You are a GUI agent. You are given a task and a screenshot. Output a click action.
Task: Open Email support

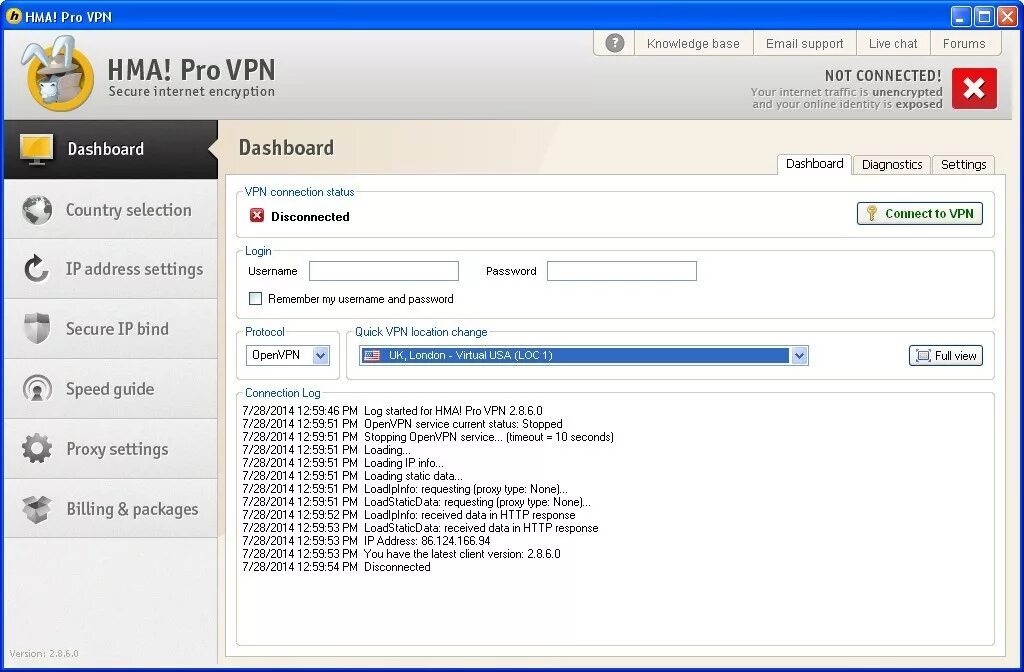pyautogui.click(x=805, y=44)
